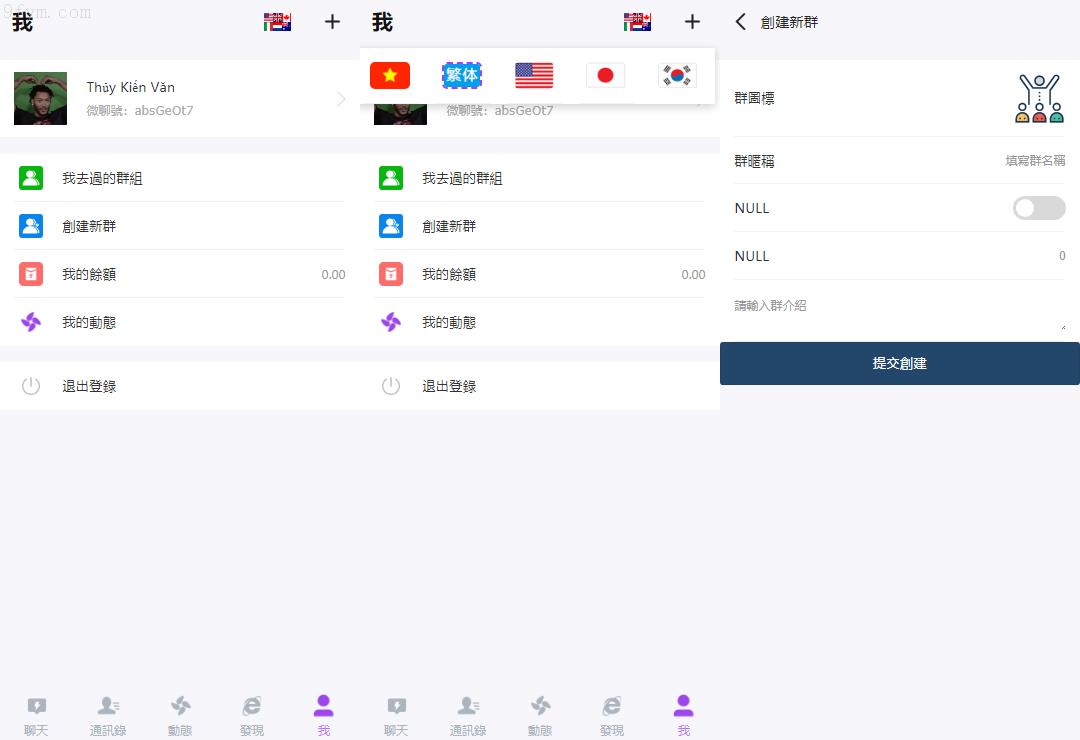Open 我的餘額 in the leftmost screen
1080x740 pixels.
[x=89, y=274]
